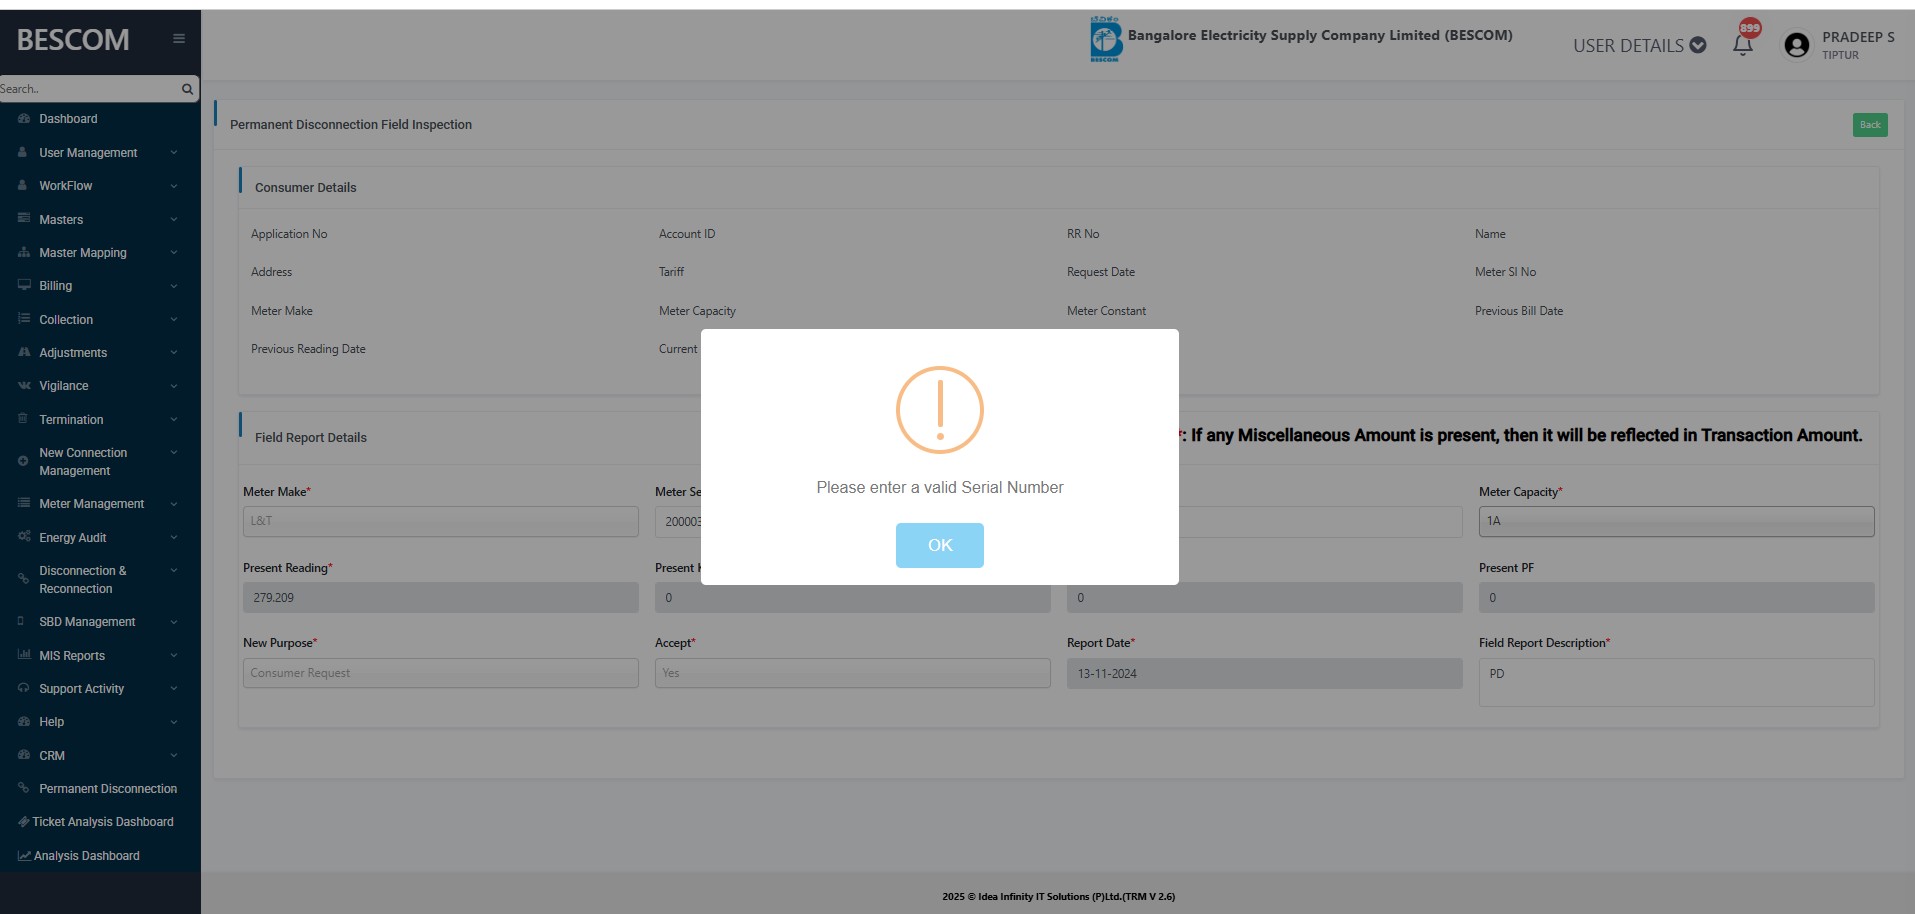Viewport: 1915px width, 914px height.
Task: Click the MIS Reports chart icon
Action: pos(24,655)
